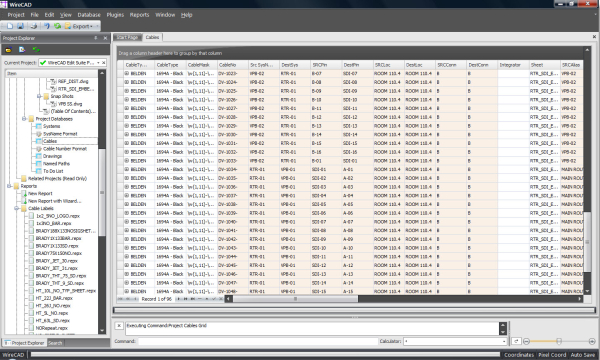Collapse the Reports folder node
The image size is (600, 360).
(9, 186)
